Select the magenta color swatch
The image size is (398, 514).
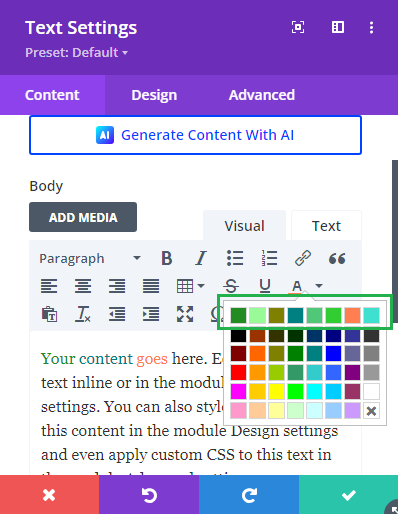click(x=238, y=391)
